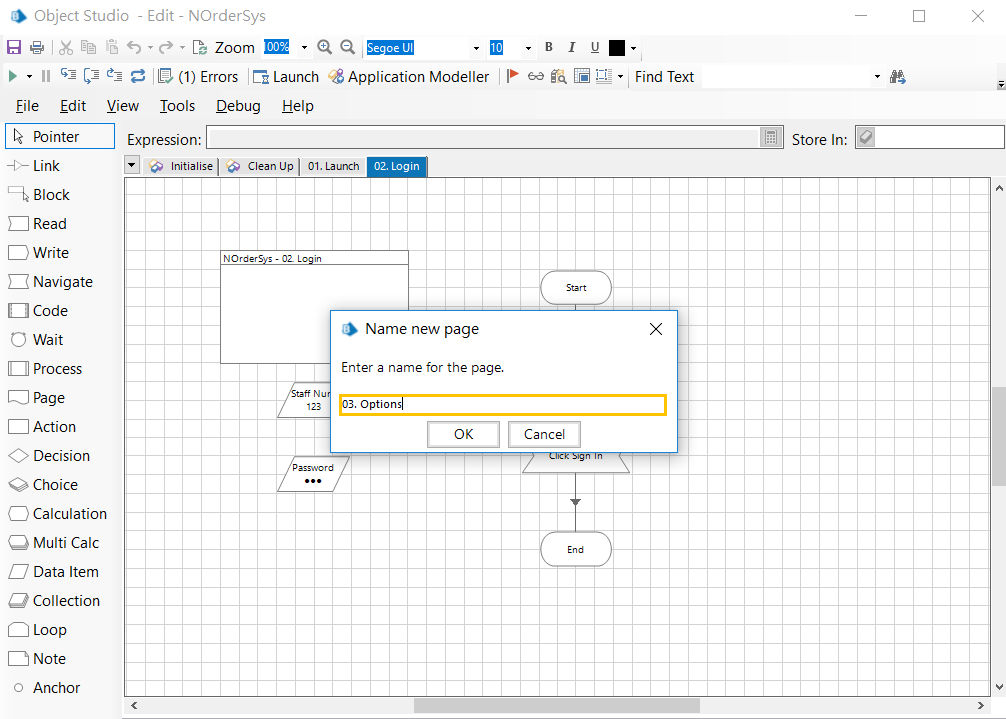The width and height of the screenshot is (1006, 719).
Task: Click the Expression input field
Action: point(484,137)
